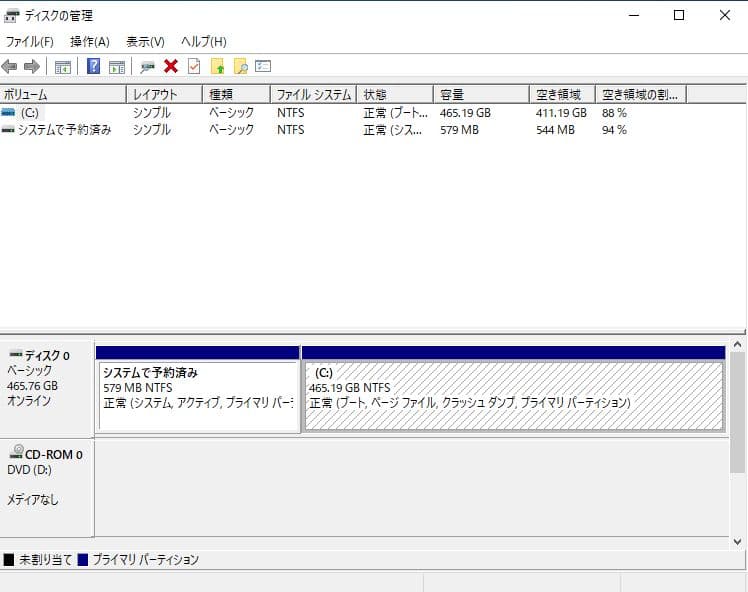Sort by 空き領域の割... column header
748x592 pixels.
pos(641,94)
